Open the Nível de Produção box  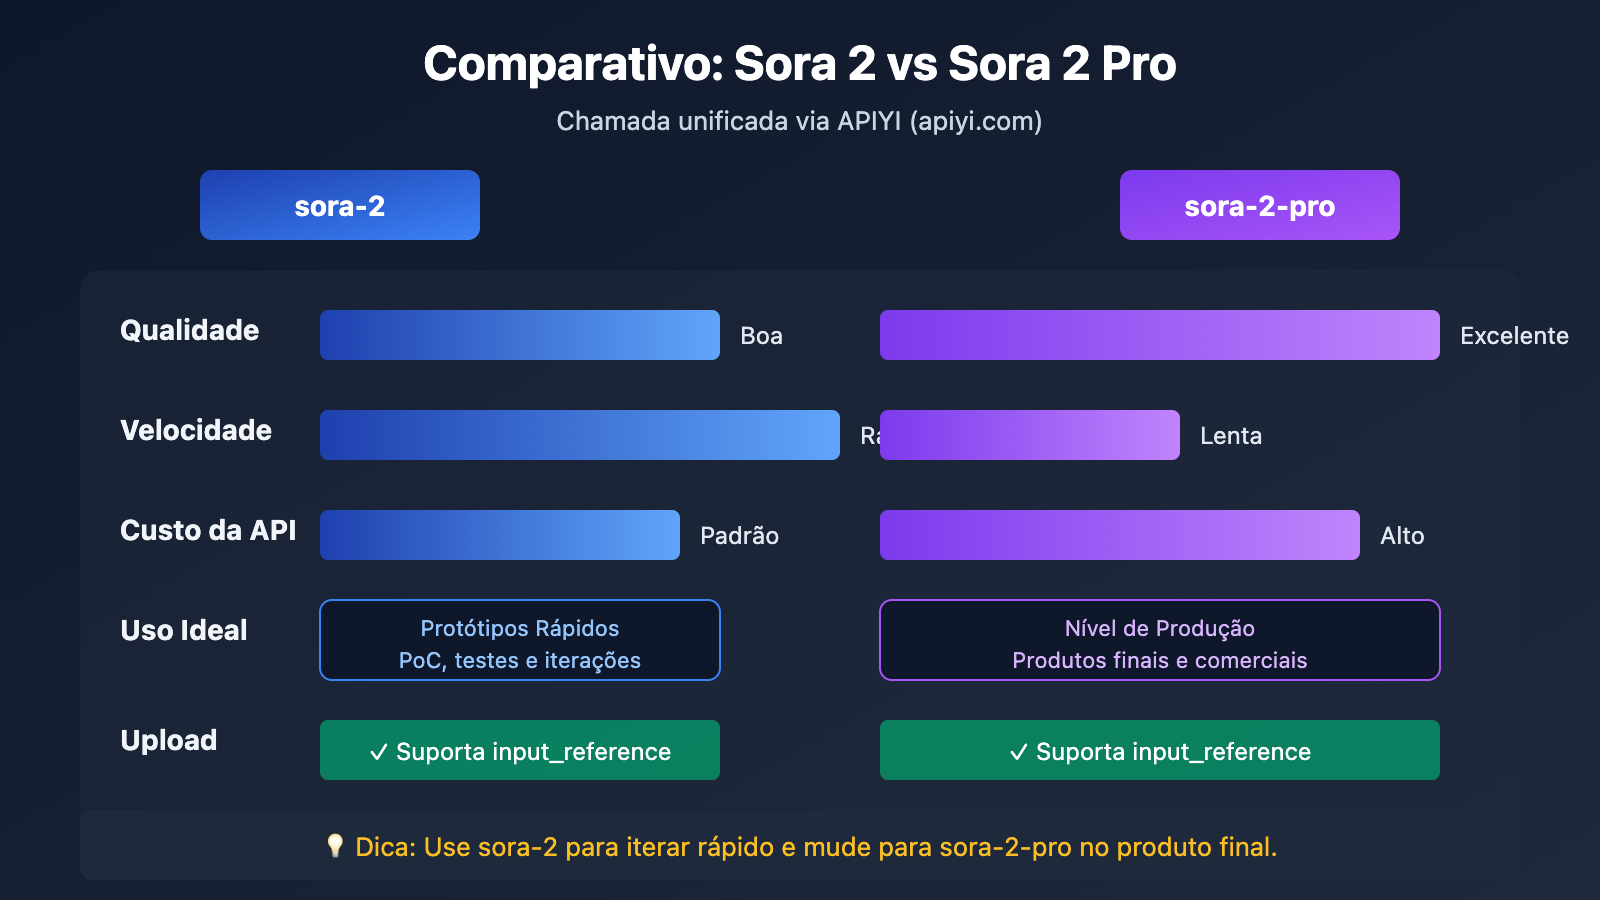(x=1159, y=640)
